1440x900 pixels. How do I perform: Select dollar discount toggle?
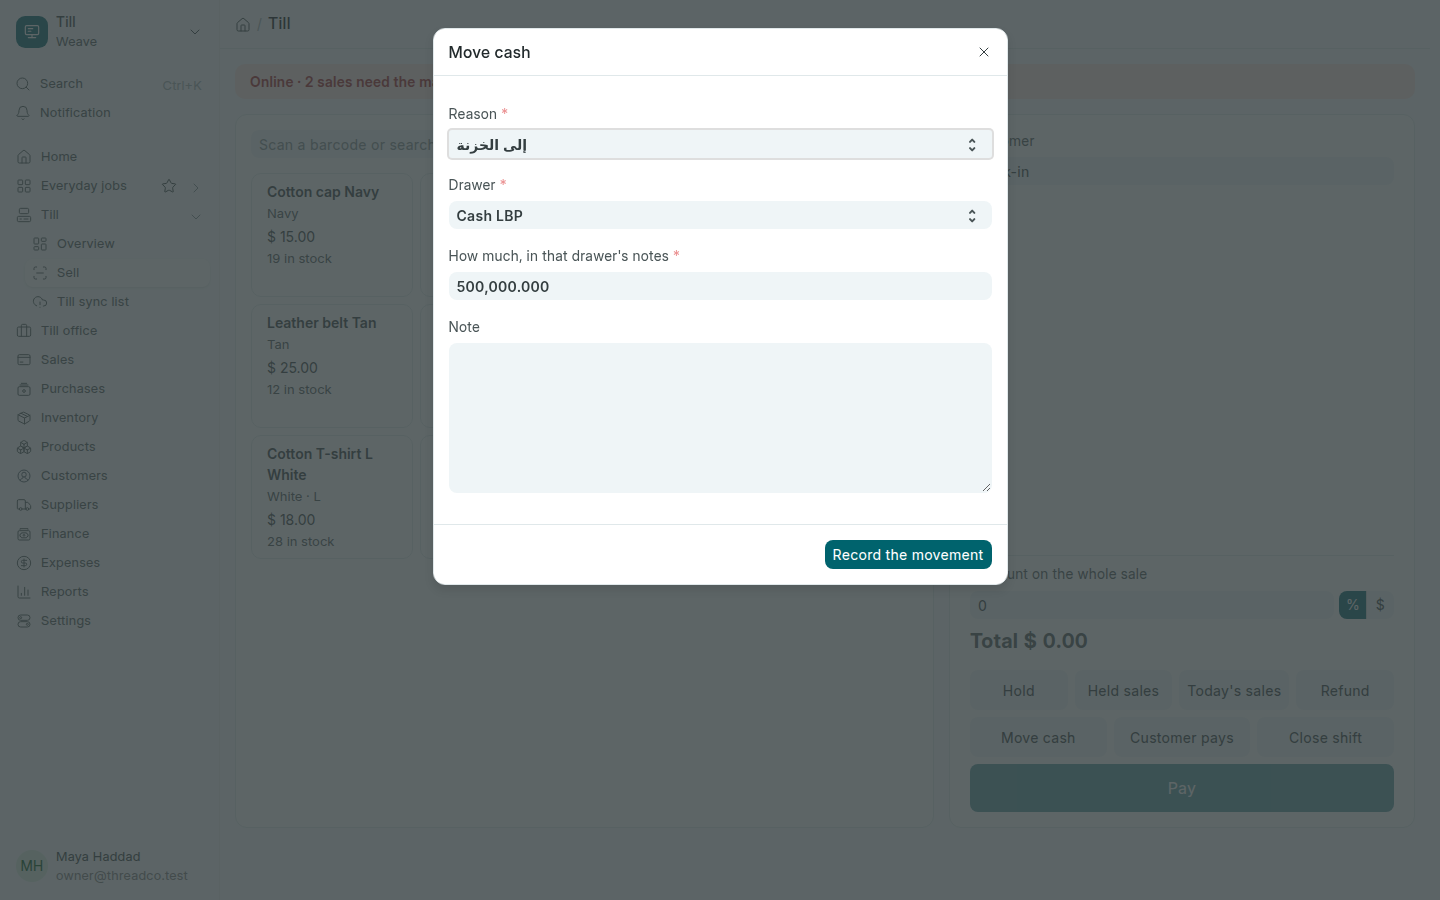[1380, 605]
